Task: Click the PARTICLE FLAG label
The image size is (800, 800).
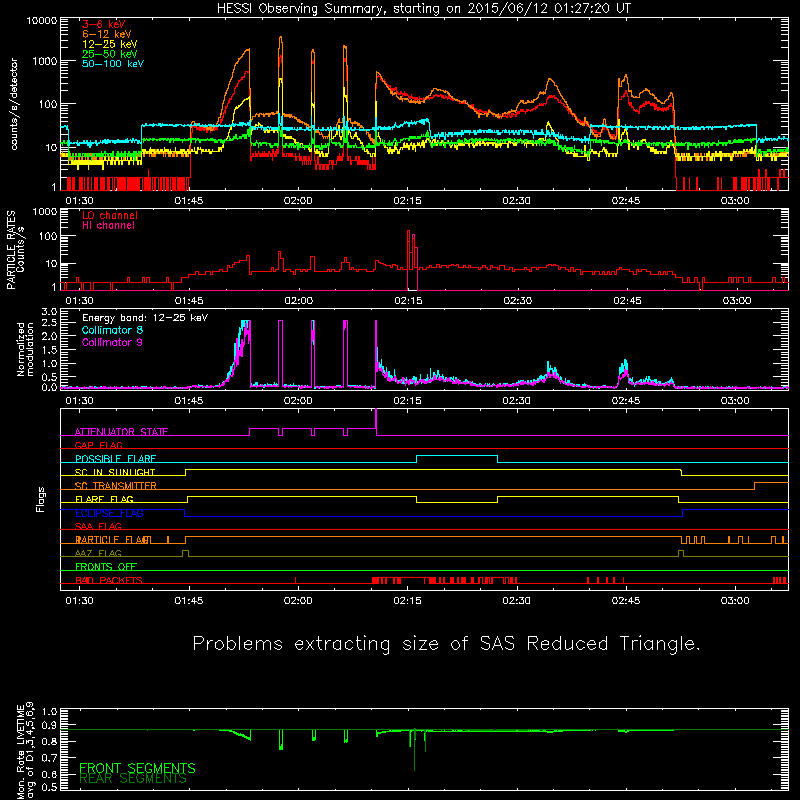Action: click(x=112, y=539)
